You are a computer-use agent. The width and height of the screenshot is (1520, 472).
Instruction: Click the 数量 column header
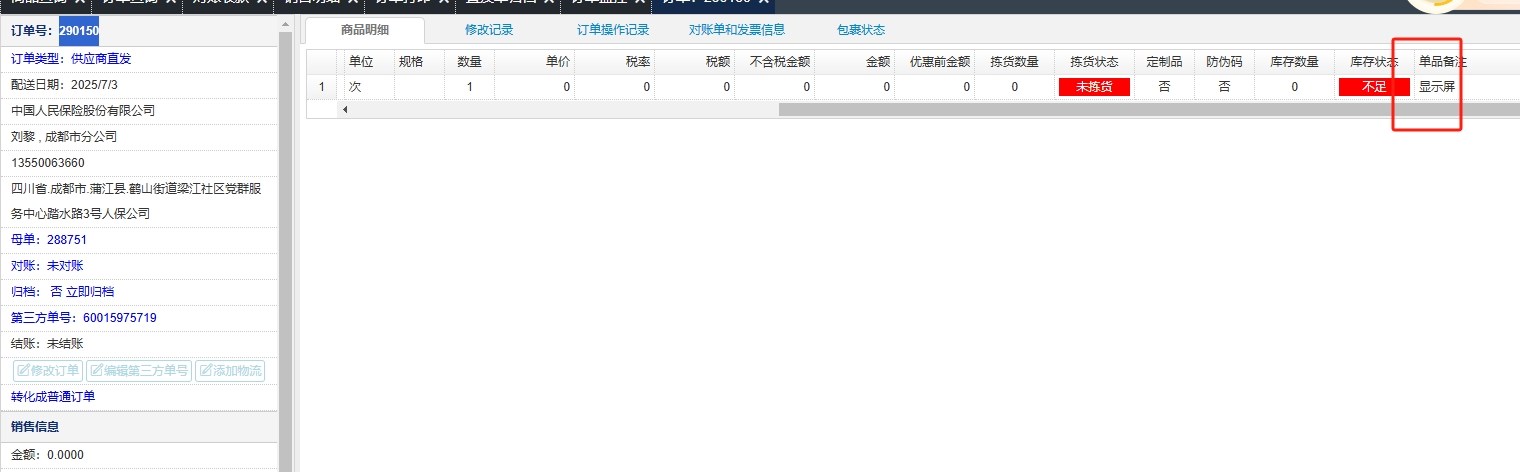tap(470, 62)
